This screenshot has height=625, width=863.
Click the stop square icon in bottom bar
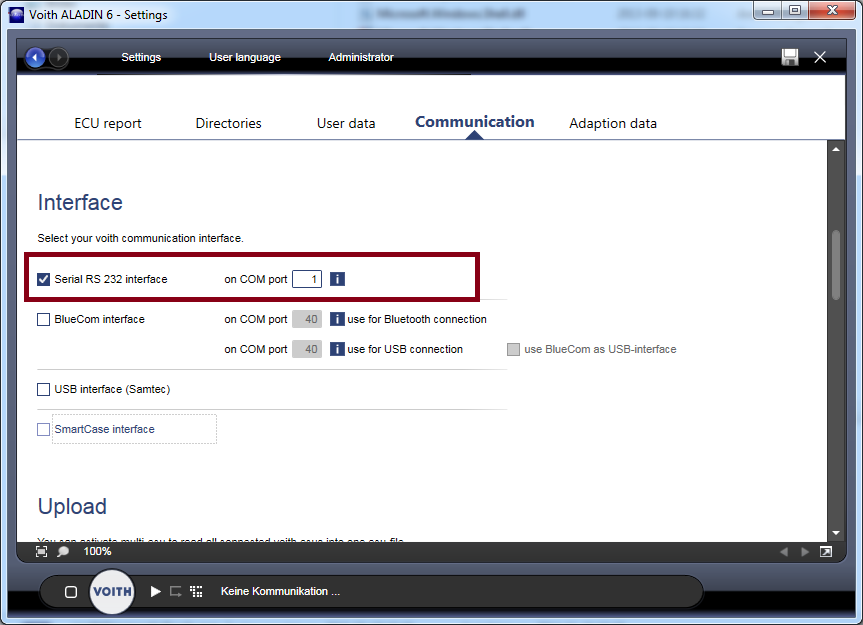(71, 592)
